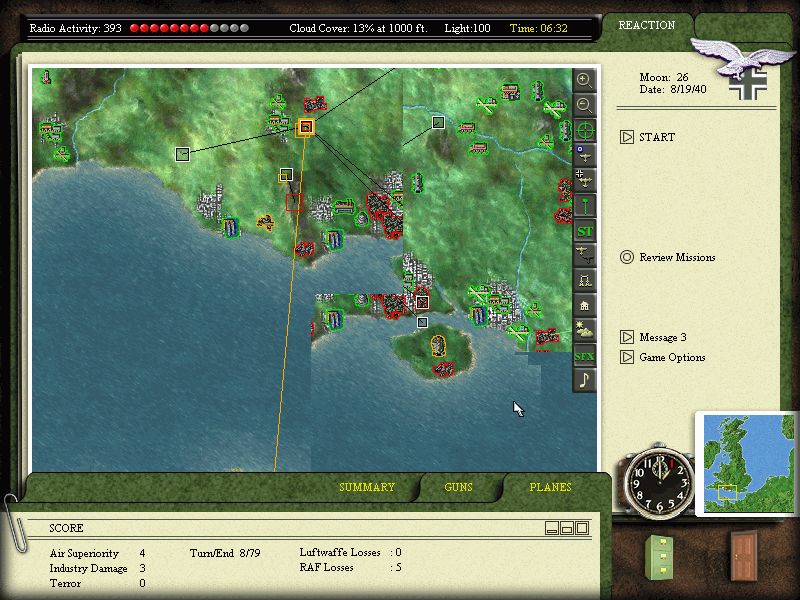Click the Date: 8/19/40 text
The width and height of the screenshot is (800, 600).
coord(673,90)
